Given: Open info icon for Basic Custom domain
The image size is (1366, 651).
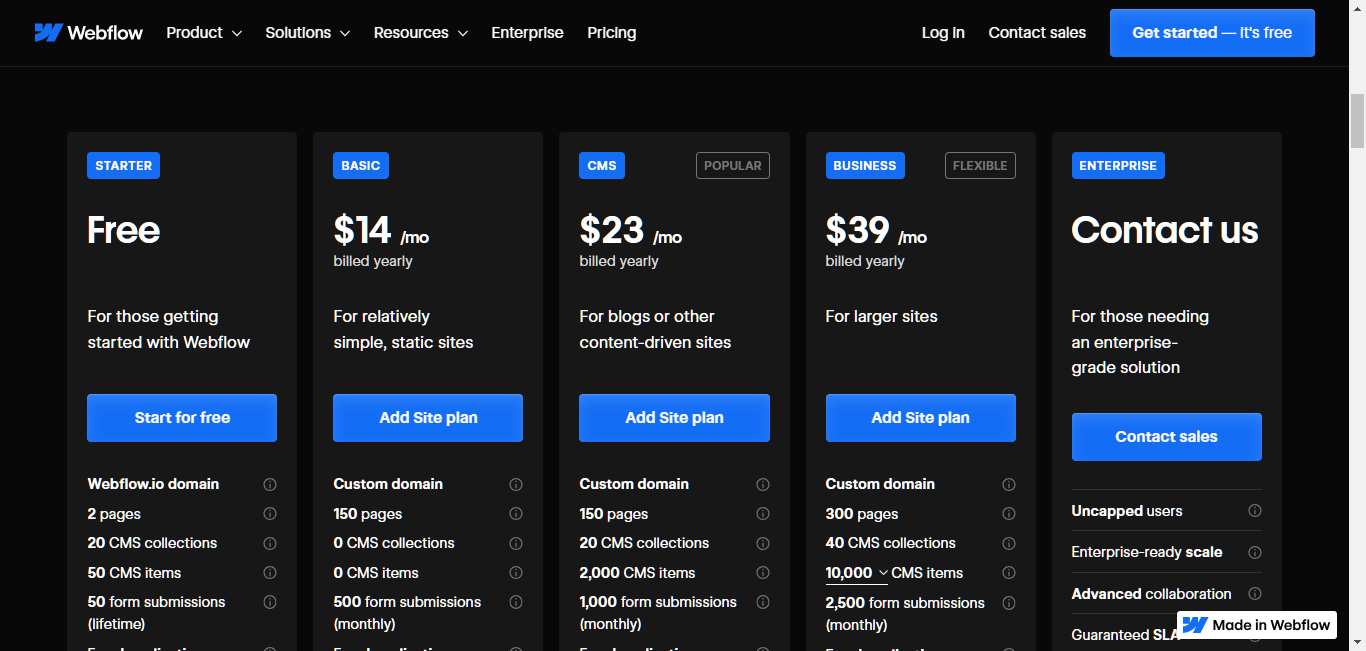Looking at the screenshot, I should click(x=516, y=484).
